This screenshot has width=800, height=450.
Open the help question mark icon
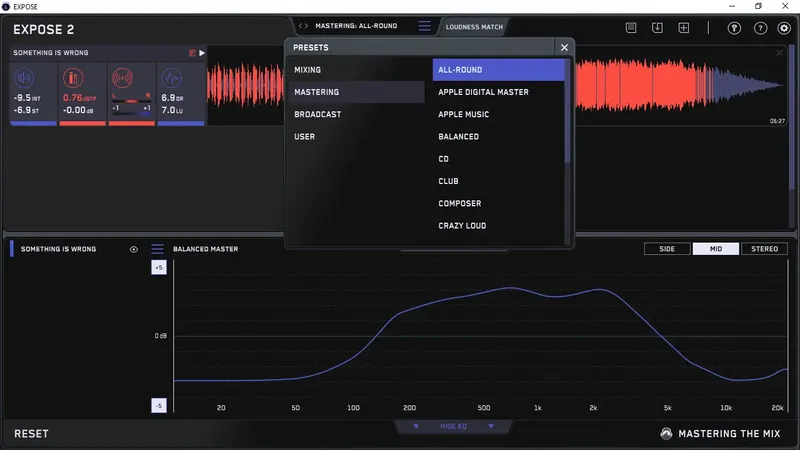[x=760, y=28]
